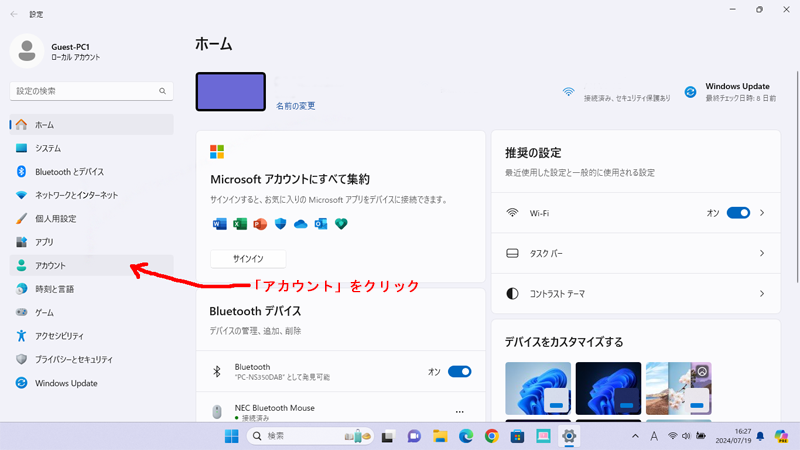Click the 名前の変更 link
The image size is (800, 450).
tap(295, 106)
